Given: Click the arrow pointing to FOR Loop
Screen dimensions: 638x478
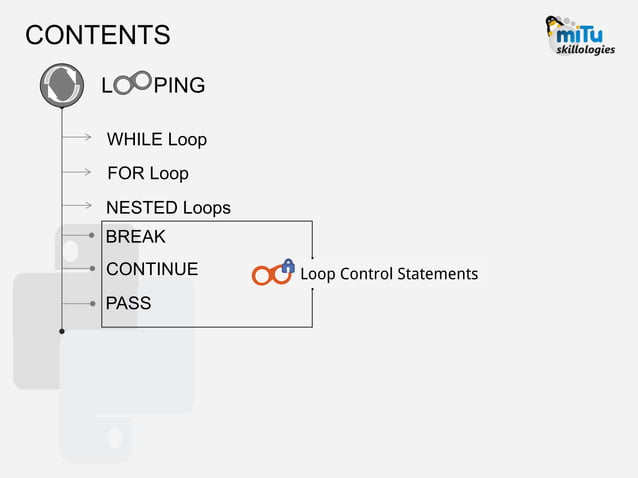Looking at the screenshot, I should point(77,172).
